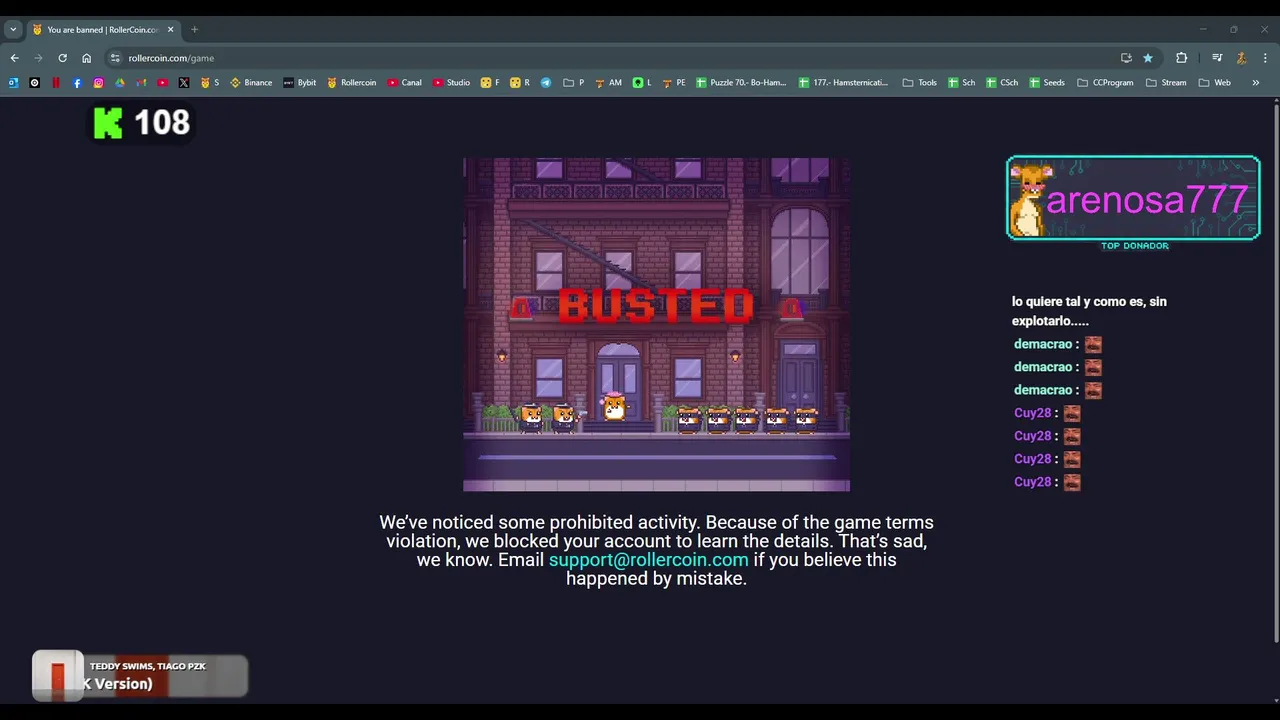
Task: Open the YouTube bookmark icon after Gmail
Action: point(162,83)
